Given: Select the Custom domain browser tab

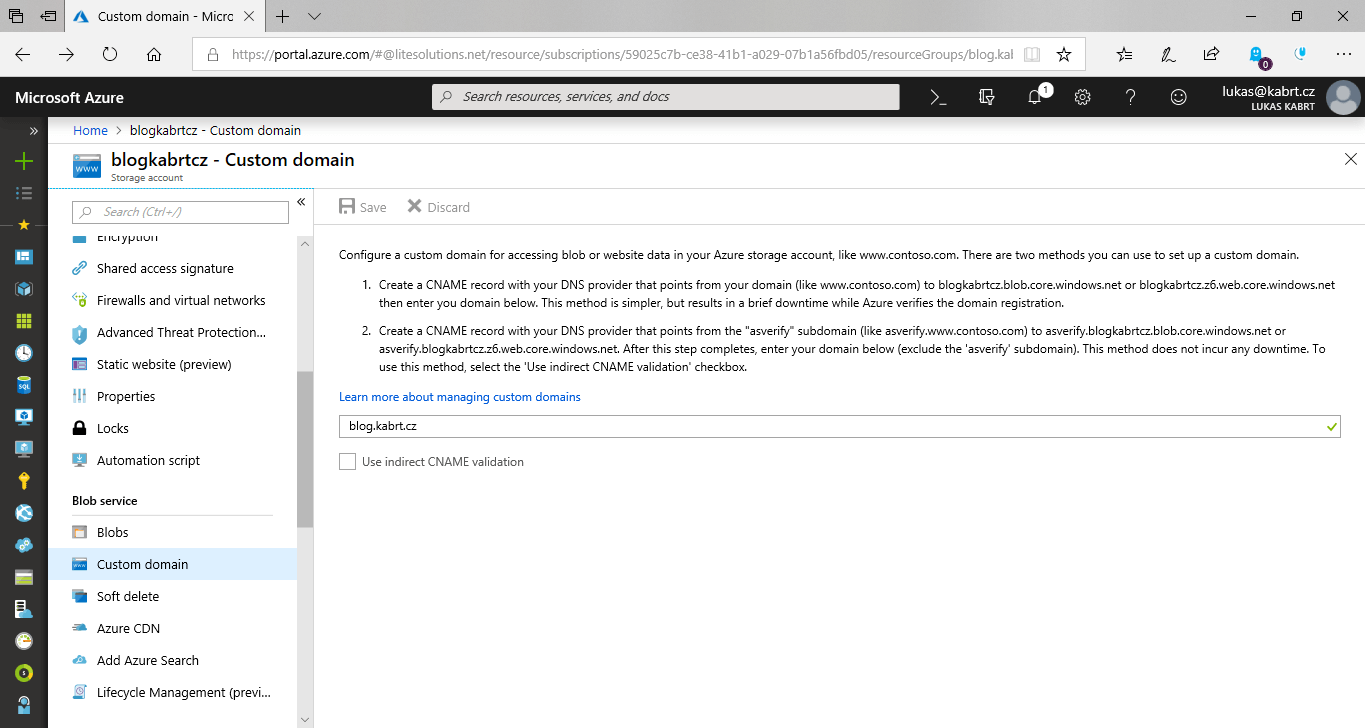Looking at the screenshot, I should coord(165,17).
